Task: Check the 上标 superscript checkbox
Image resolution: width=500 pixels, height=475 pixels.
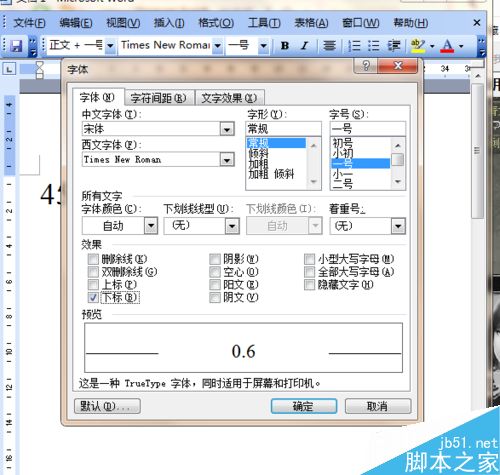Action: click(x=93, y=285)
